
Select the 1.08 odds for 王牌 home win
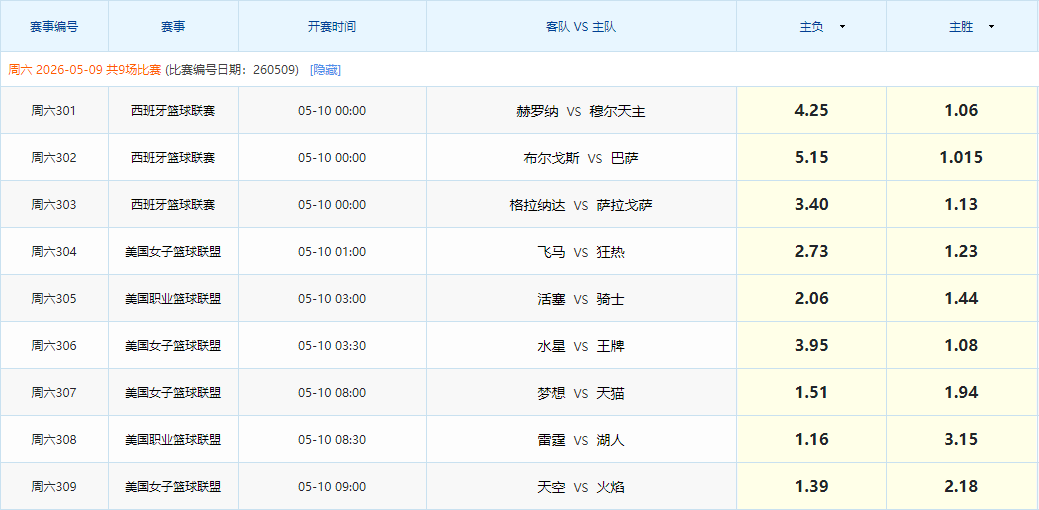962,346
